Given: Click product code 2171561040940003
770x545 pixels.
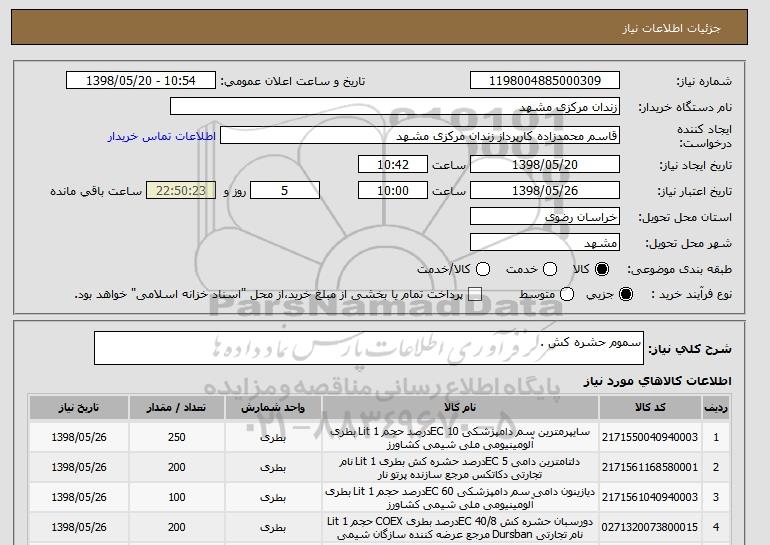Looking at the screenshot, I should click(x=650, y=497).
